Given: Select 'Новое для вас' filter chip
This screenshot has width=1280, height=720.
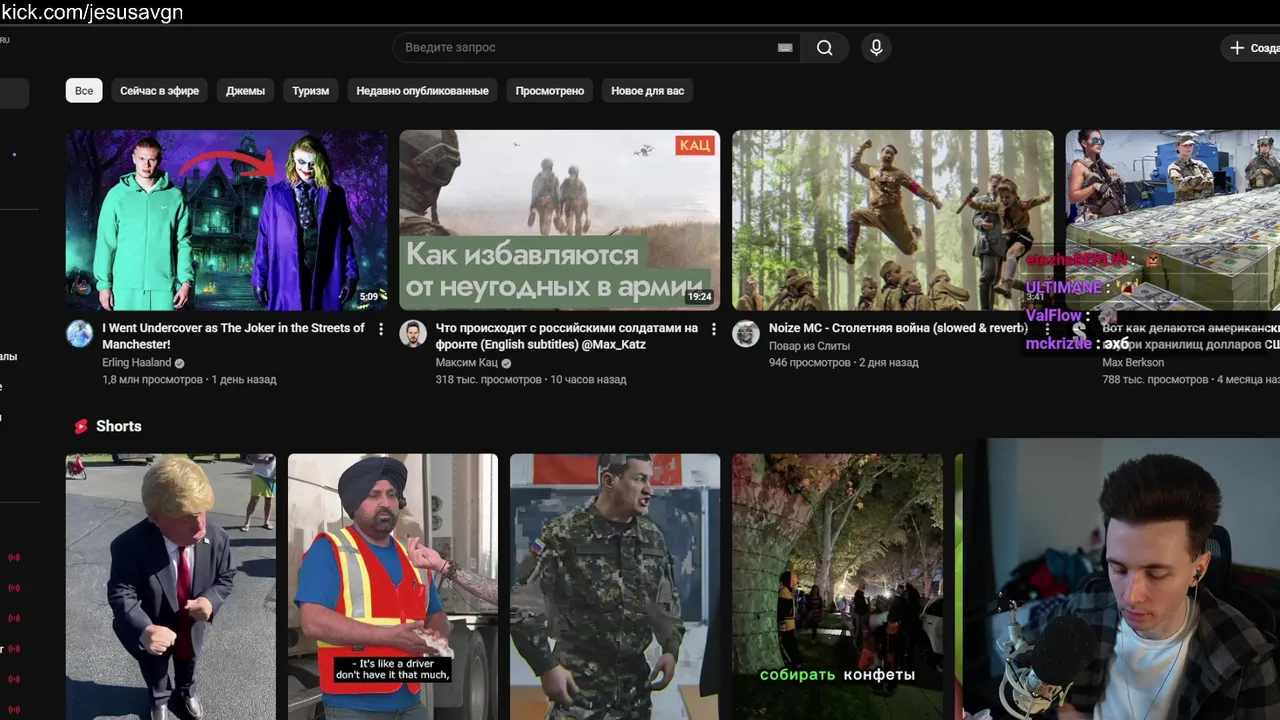Looking at the screenshot, I should click(x=647, y=91).
